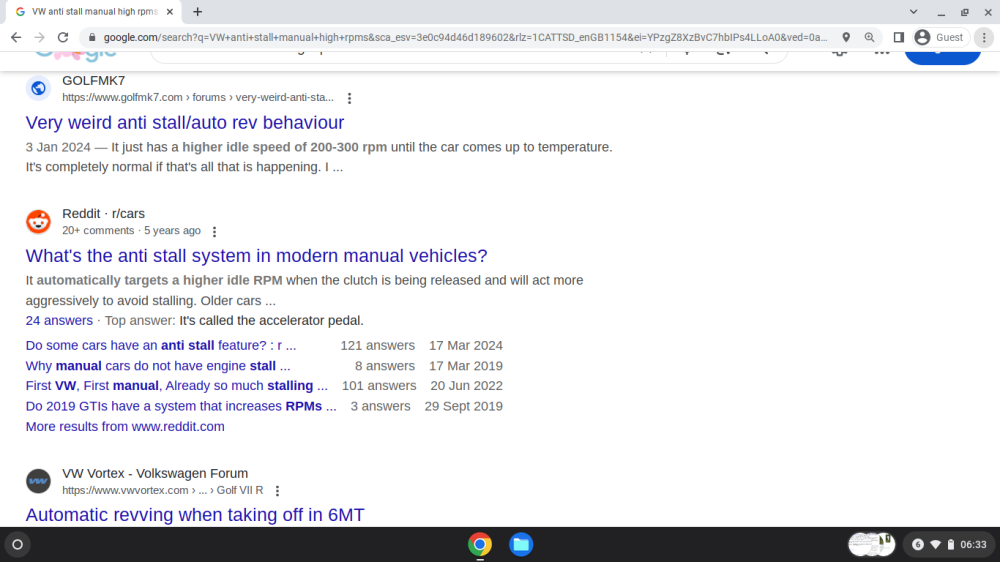Click the vwvortex.com URL breadcrumb
This screenshot has height=562, width=1000.
pyautogui.click(x=163, y=491)
